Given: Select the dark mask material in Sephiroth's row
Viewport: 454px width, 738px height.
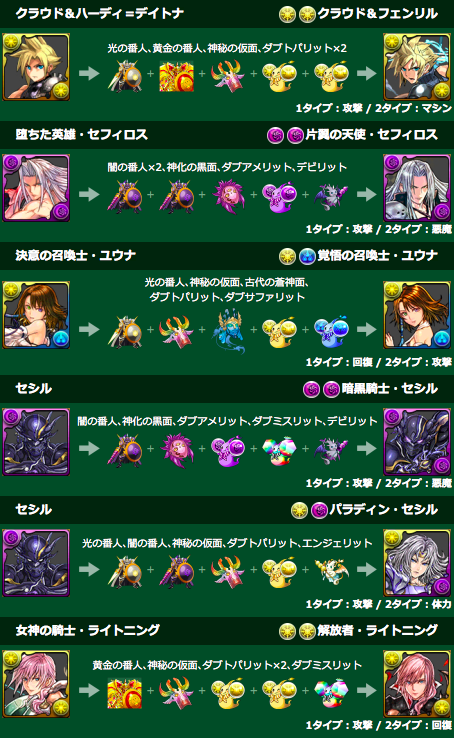Looking at the screenshot, I should [228, 196].
